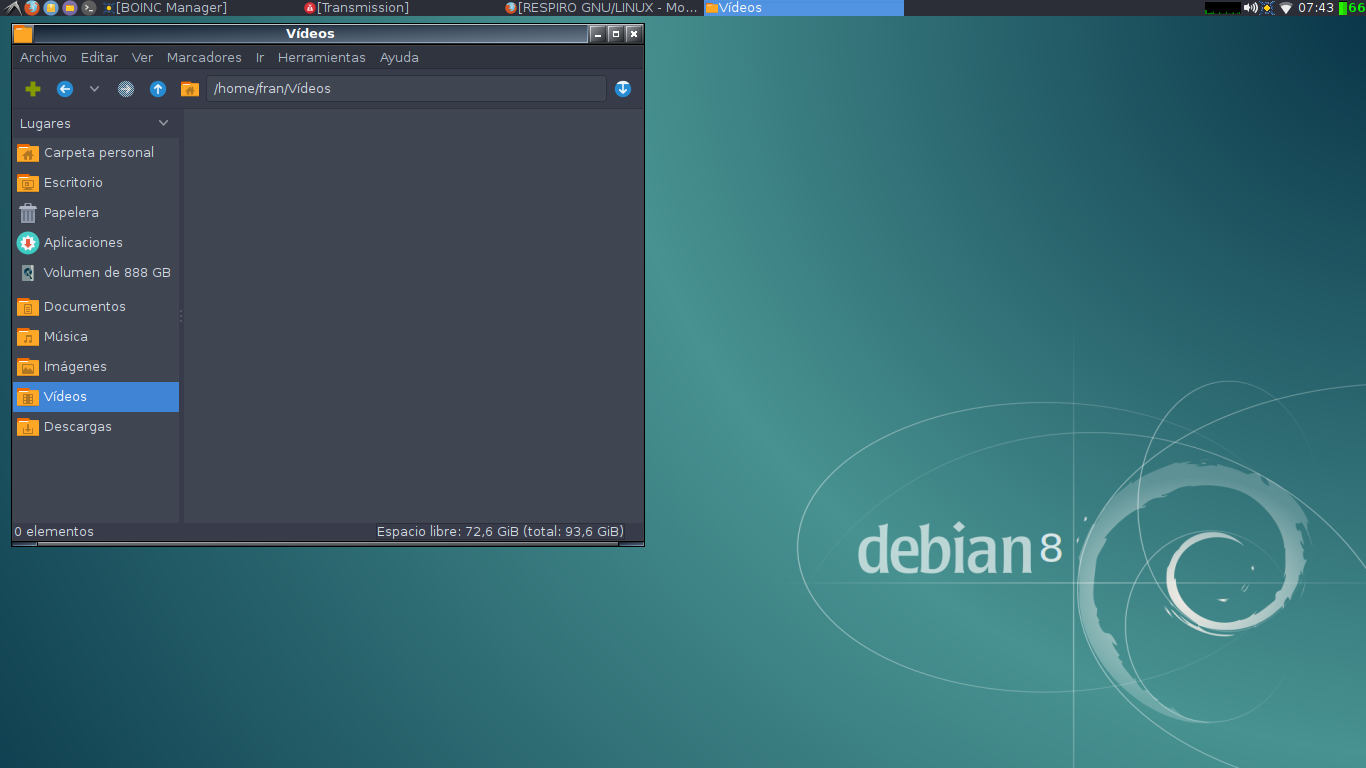Click the BOINC icon in the system tray

click(x=1267, y=8)
